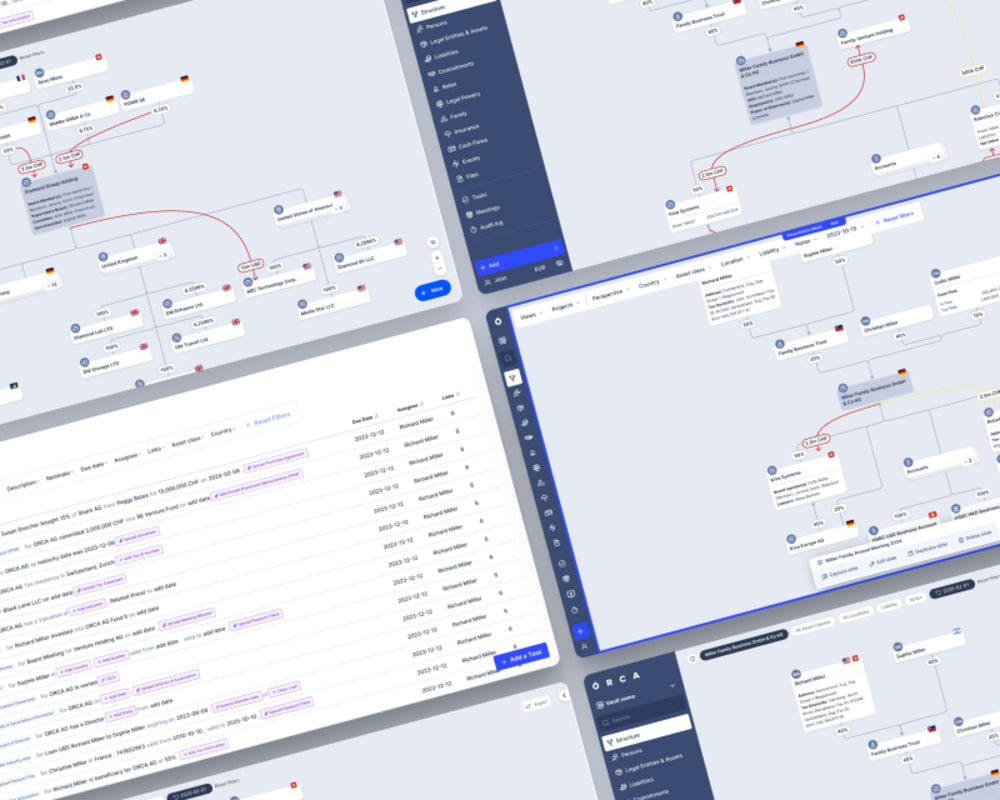The width and height of the screenshot is (1000, 800).
Task: Open Persons in the top sidebar
Action: click(432, 27)
